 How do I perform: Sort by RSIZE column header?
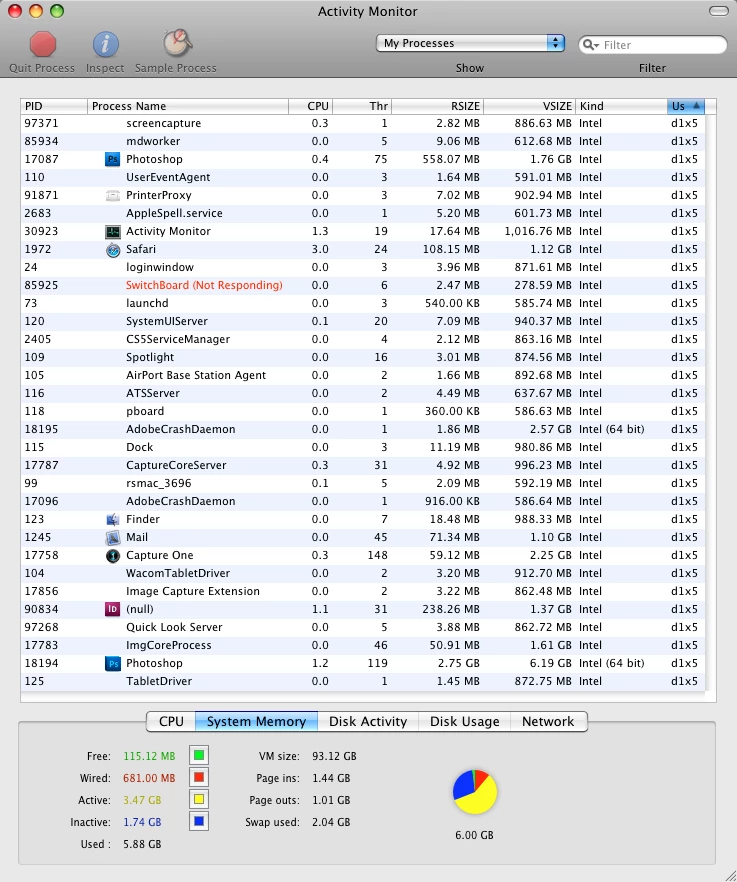coord(438,106)
